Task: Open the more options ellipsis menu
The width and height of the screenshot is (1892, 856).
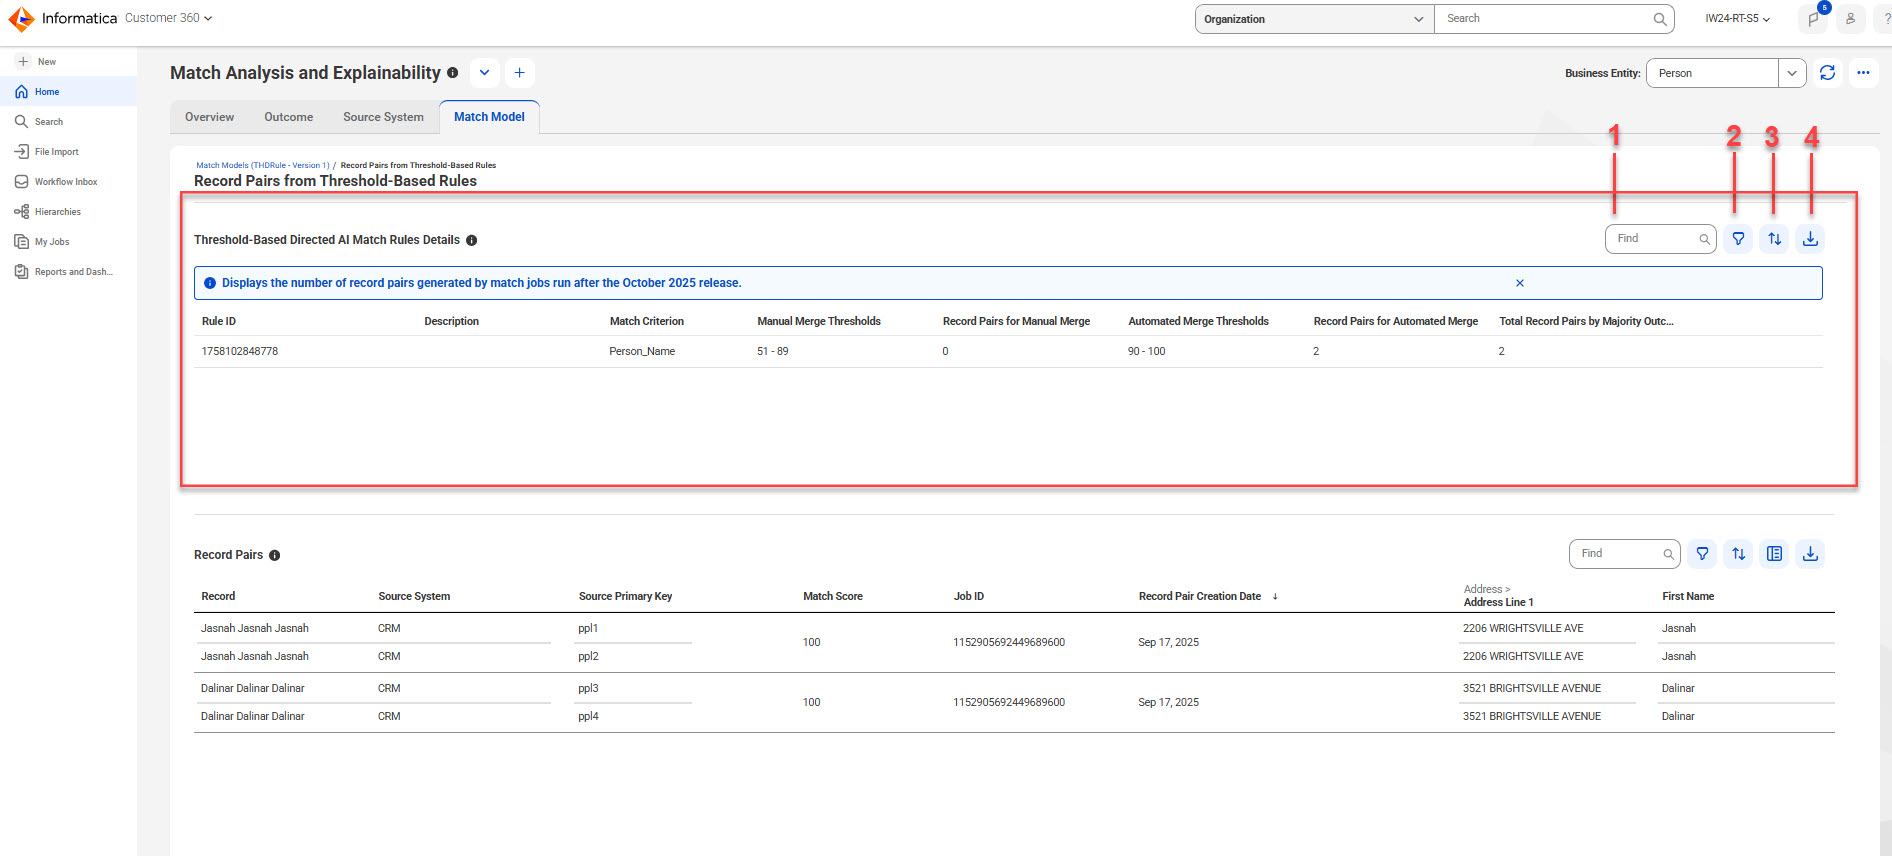Action: coord(1863,73)
